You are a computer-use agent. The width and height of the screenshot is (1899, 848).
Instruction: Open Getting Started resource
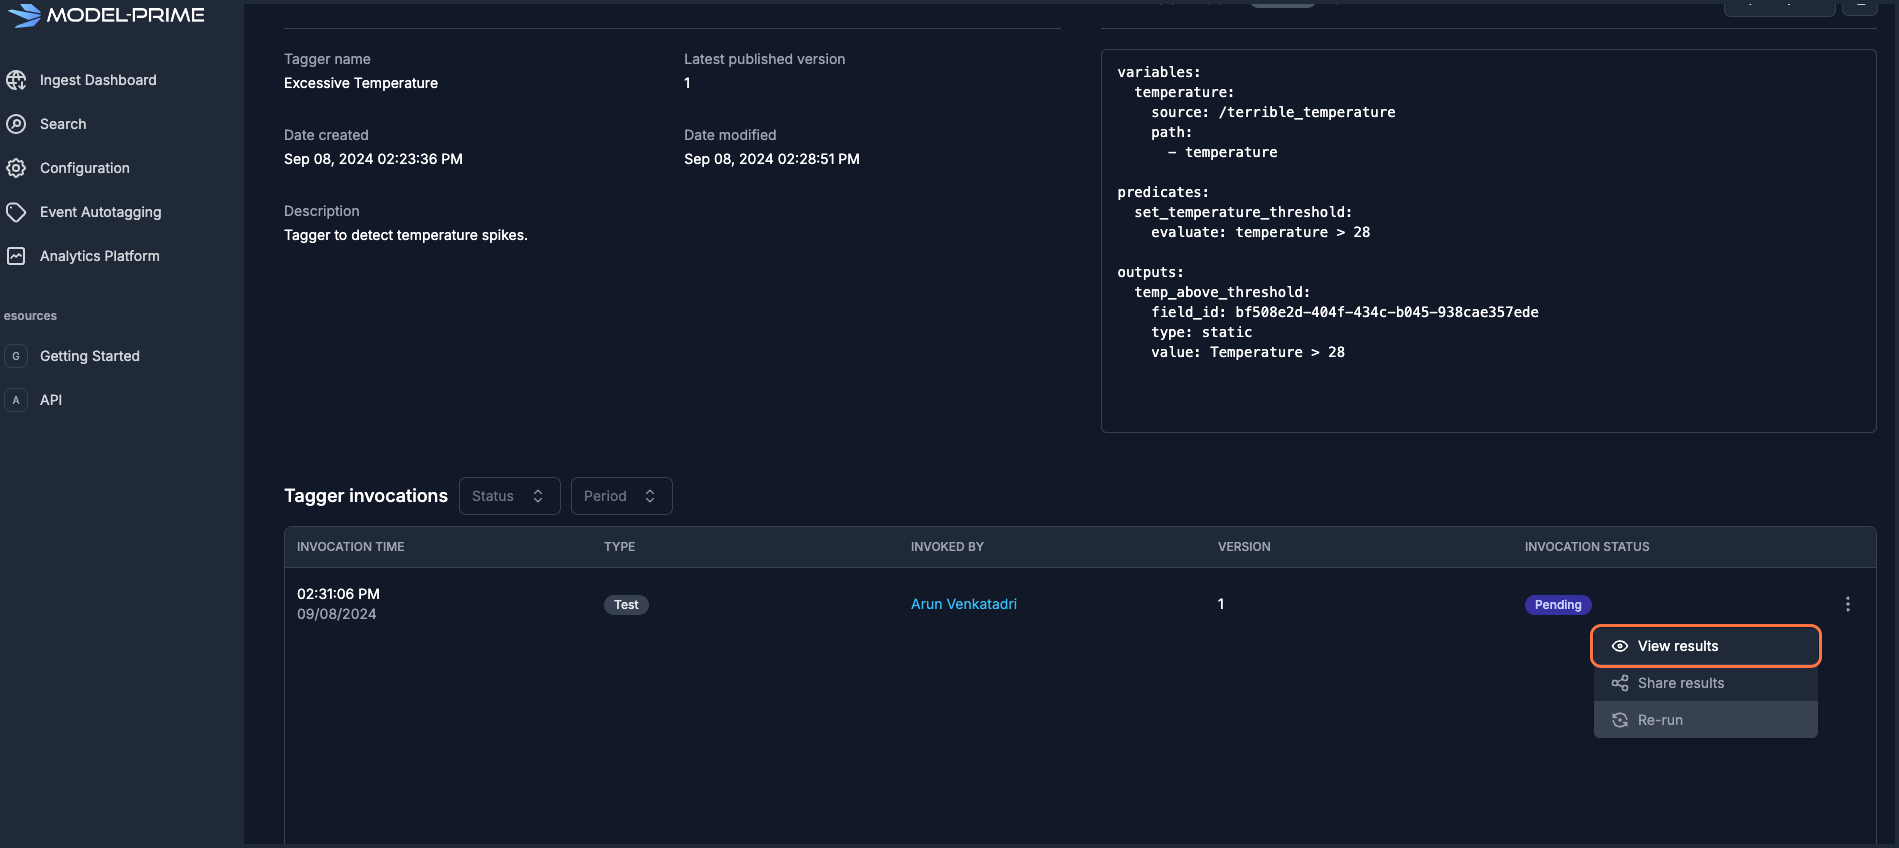tap(90, 356)
